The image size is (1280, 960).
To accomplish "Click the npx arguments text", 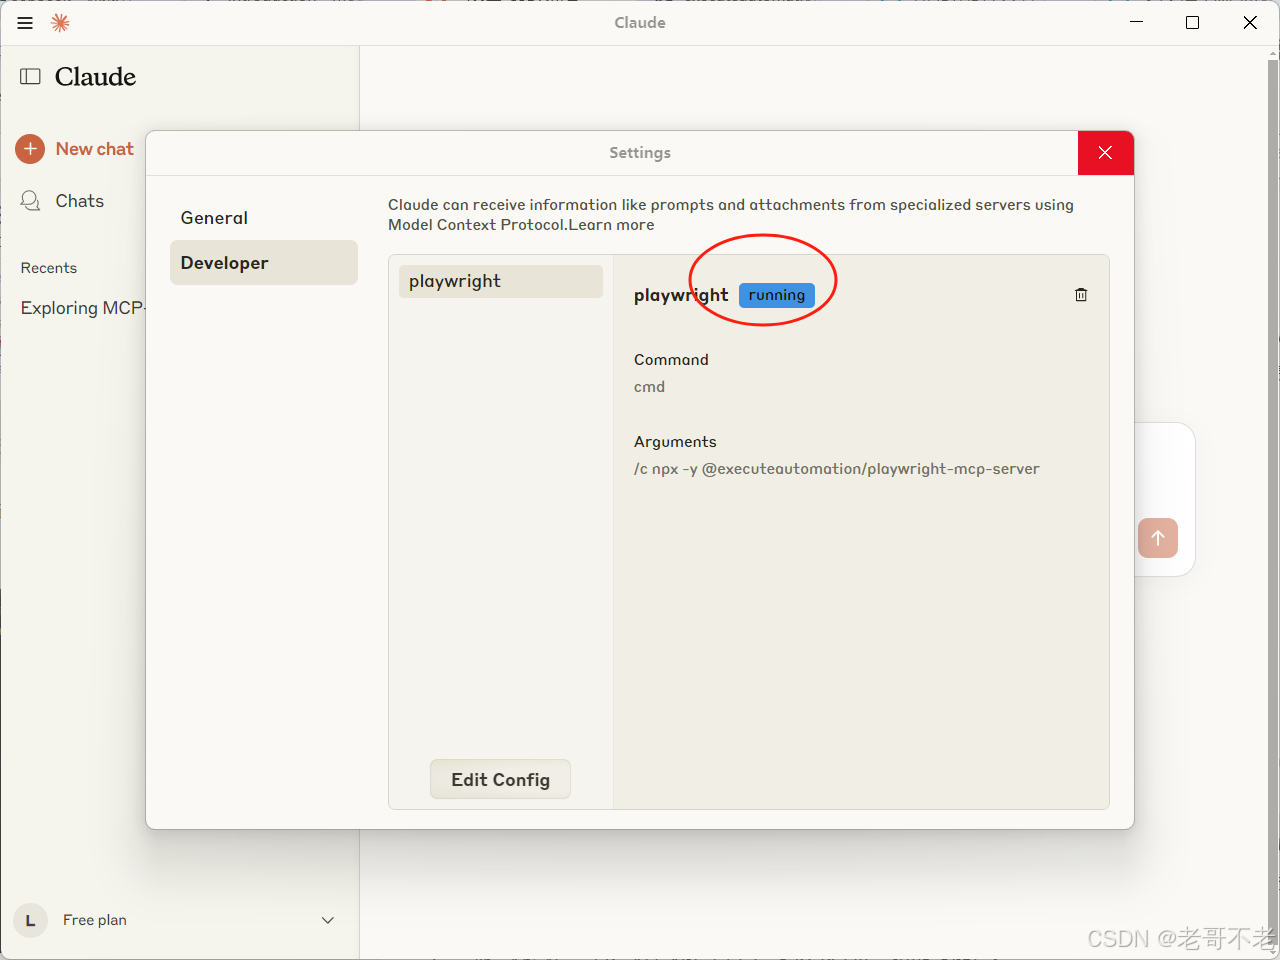I will pos(837,469).
